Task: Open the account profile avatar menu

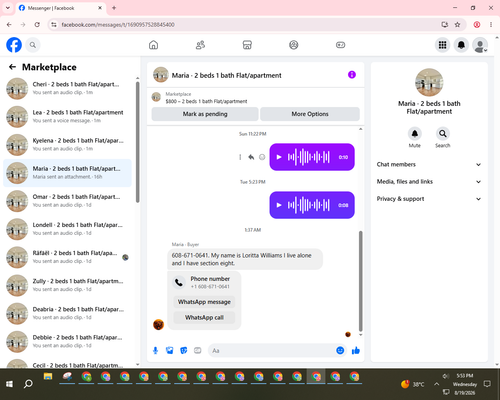Action: (x=480, y=45)
